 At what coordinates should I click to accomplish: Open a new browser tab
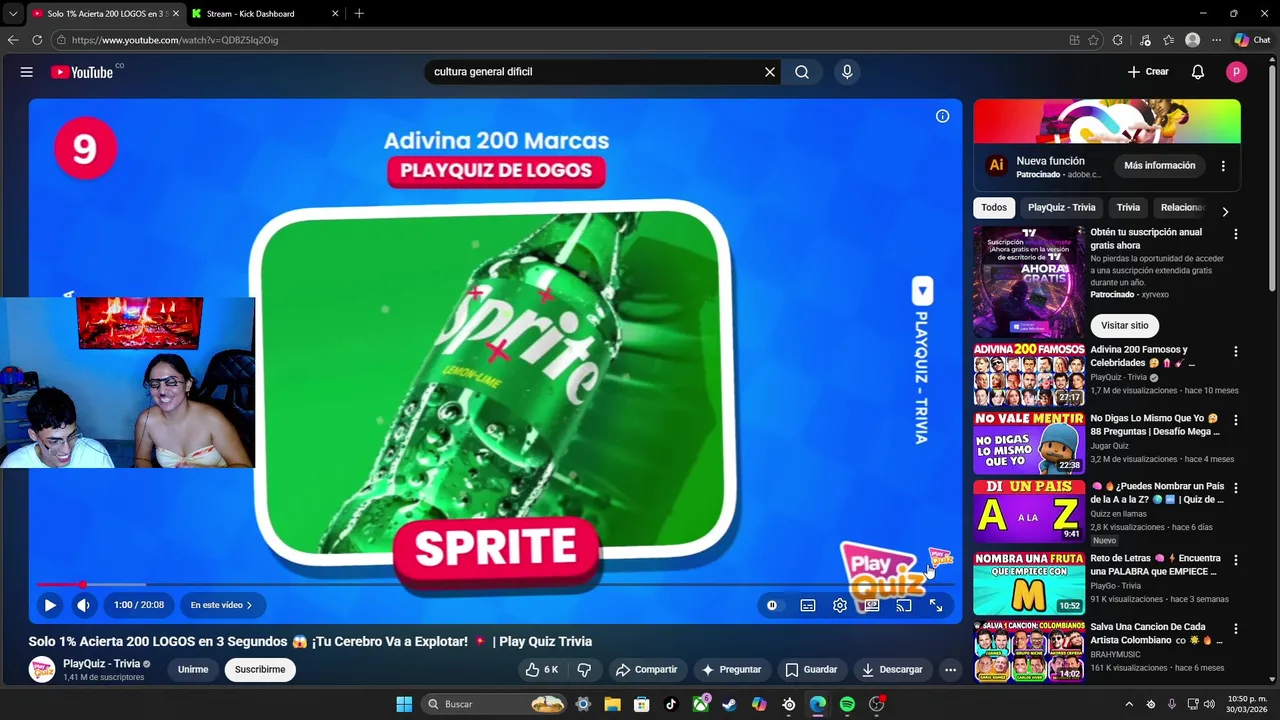click(x=359, y=14)
